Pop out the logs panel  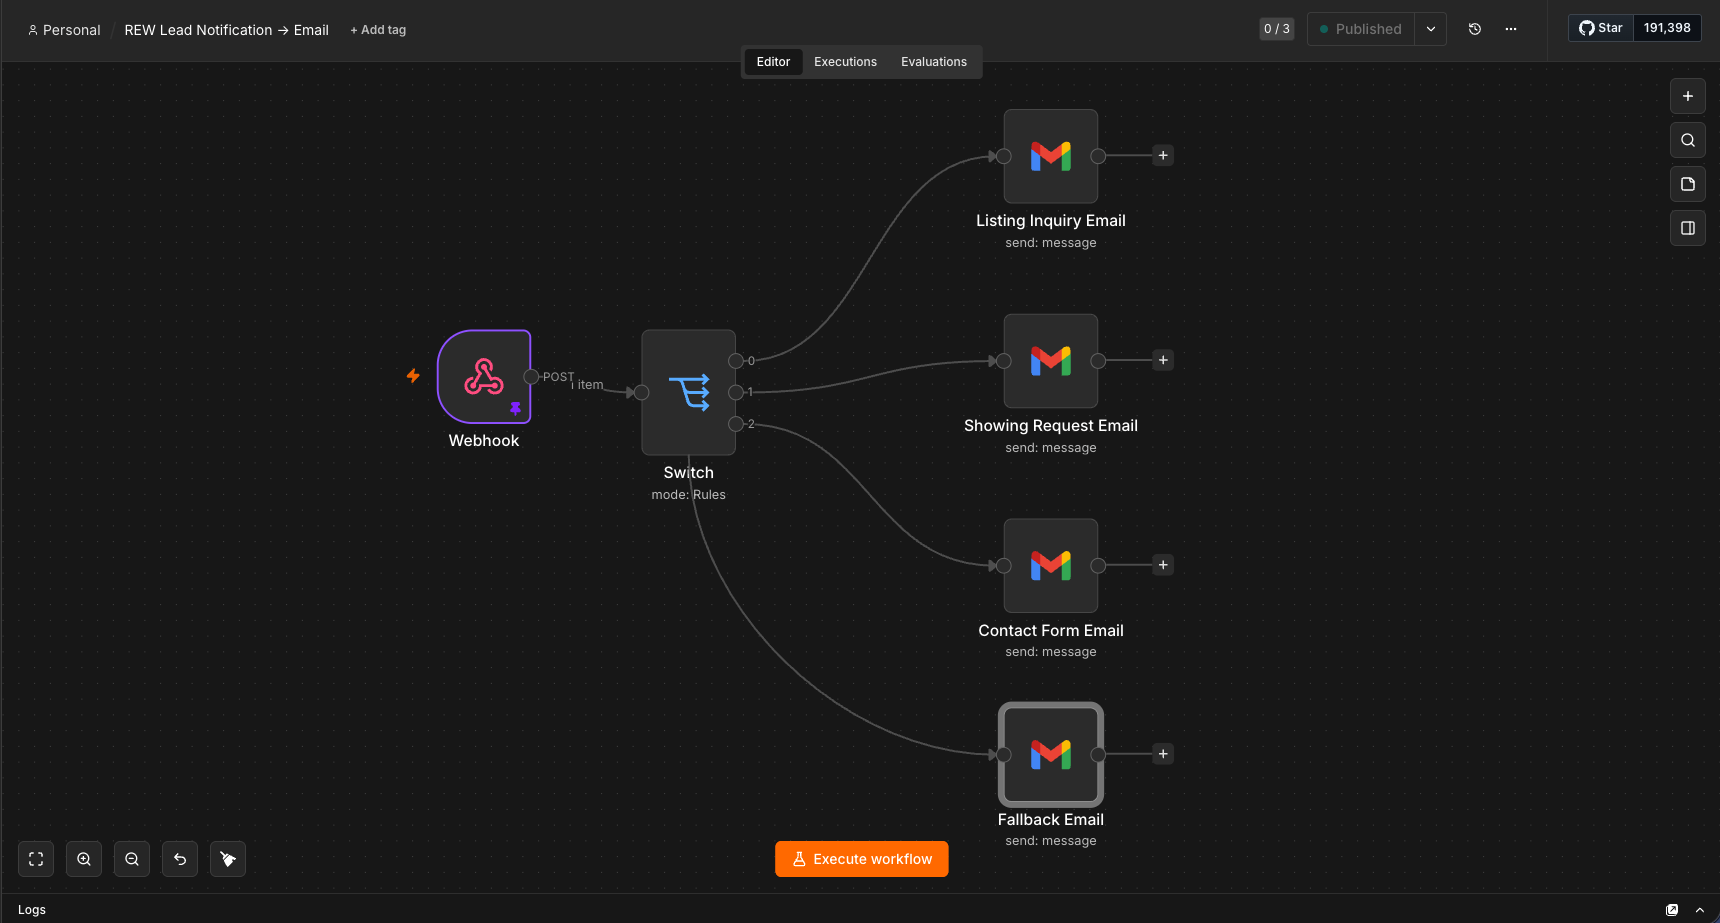1672,910
